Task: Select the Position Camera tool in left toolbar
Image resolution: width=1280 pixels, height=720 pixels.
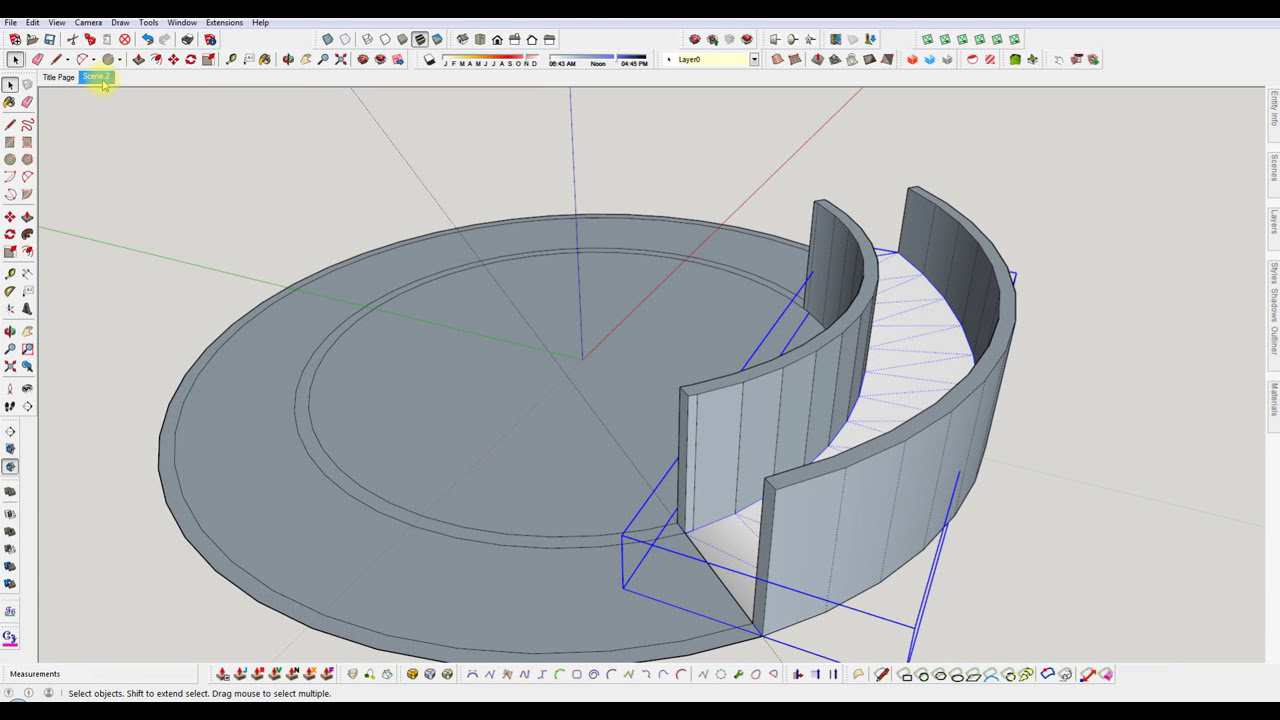Action: (10, 389)
